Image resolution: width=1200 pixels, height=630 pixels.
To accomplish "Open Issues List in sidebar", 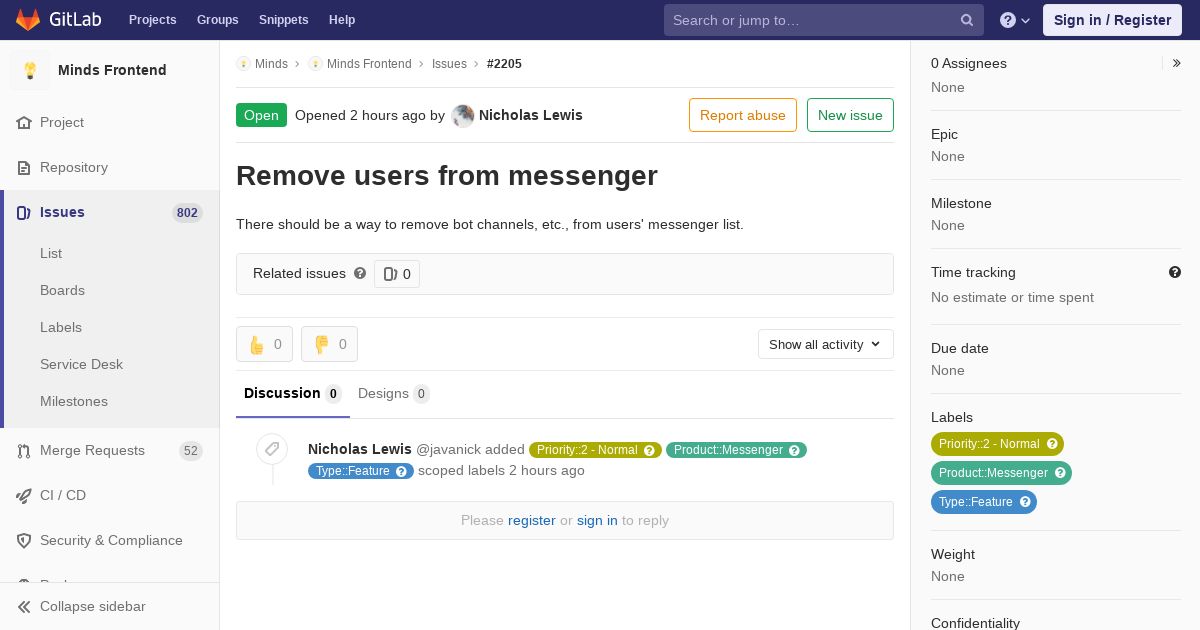I will [51, 253].
